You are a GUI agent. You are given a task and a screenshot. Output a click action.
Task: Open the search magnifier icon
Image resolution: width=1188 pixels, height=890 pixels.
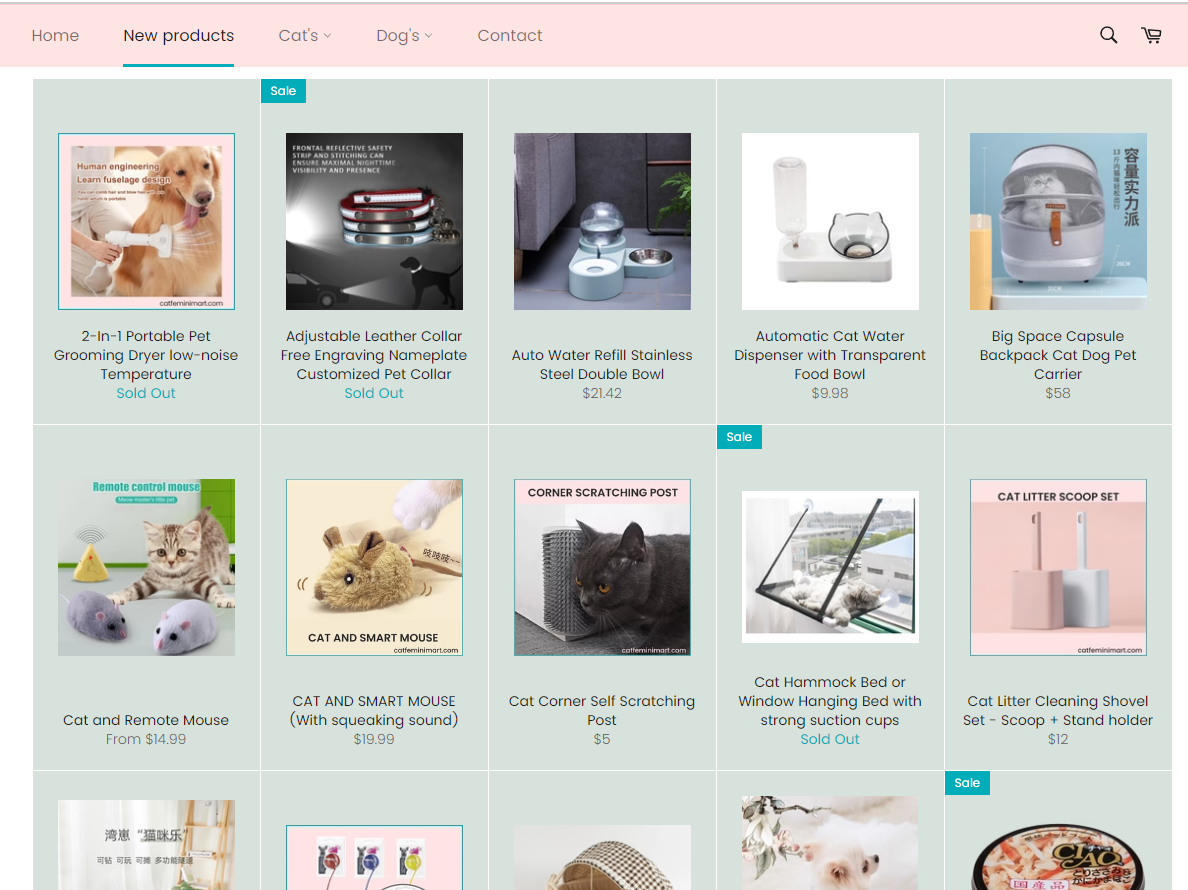[x=1108, y=35]
